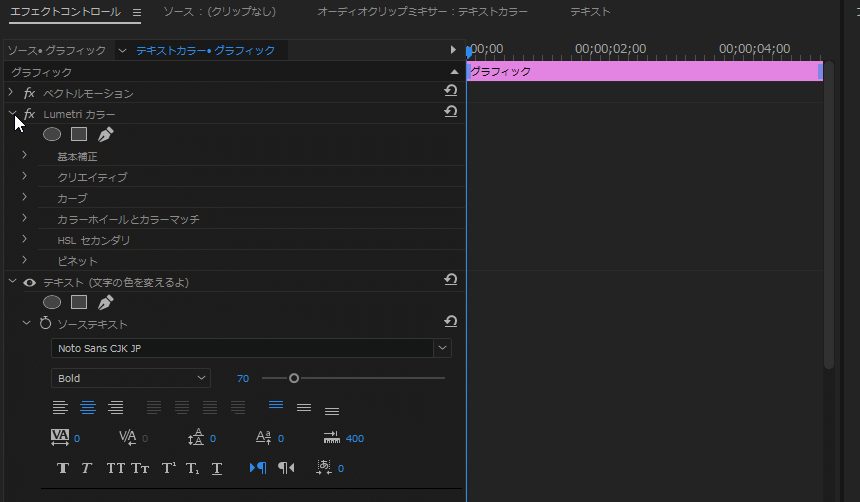Screen dimensions: 860x502
Task: Align text left
Action: click(60, 408)
